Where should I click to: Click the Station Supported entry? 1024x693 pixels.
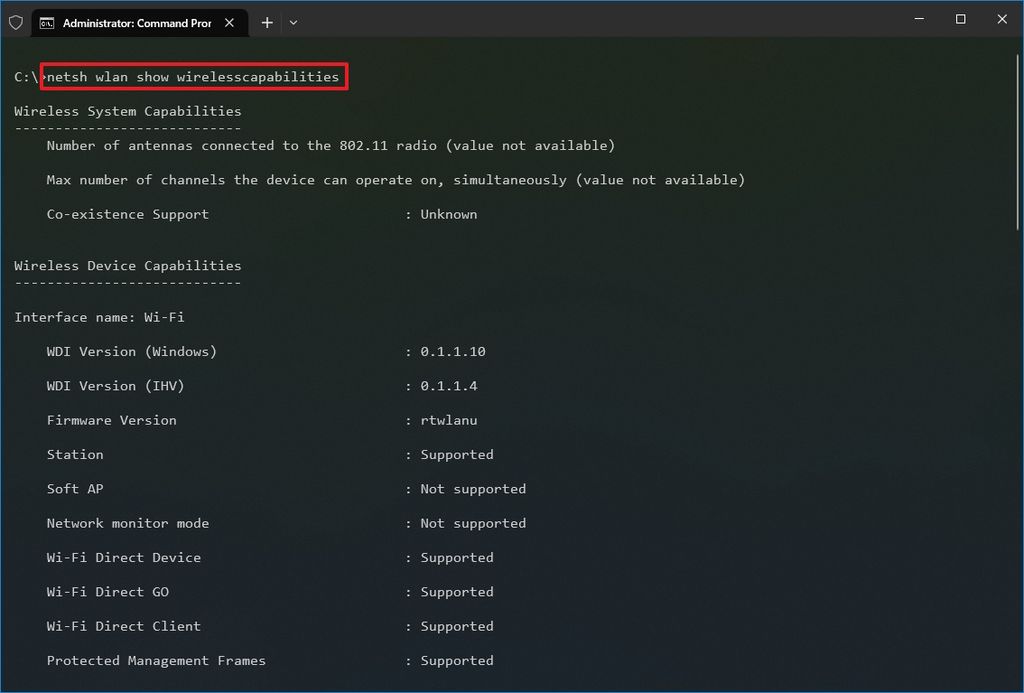click(75, 454)
